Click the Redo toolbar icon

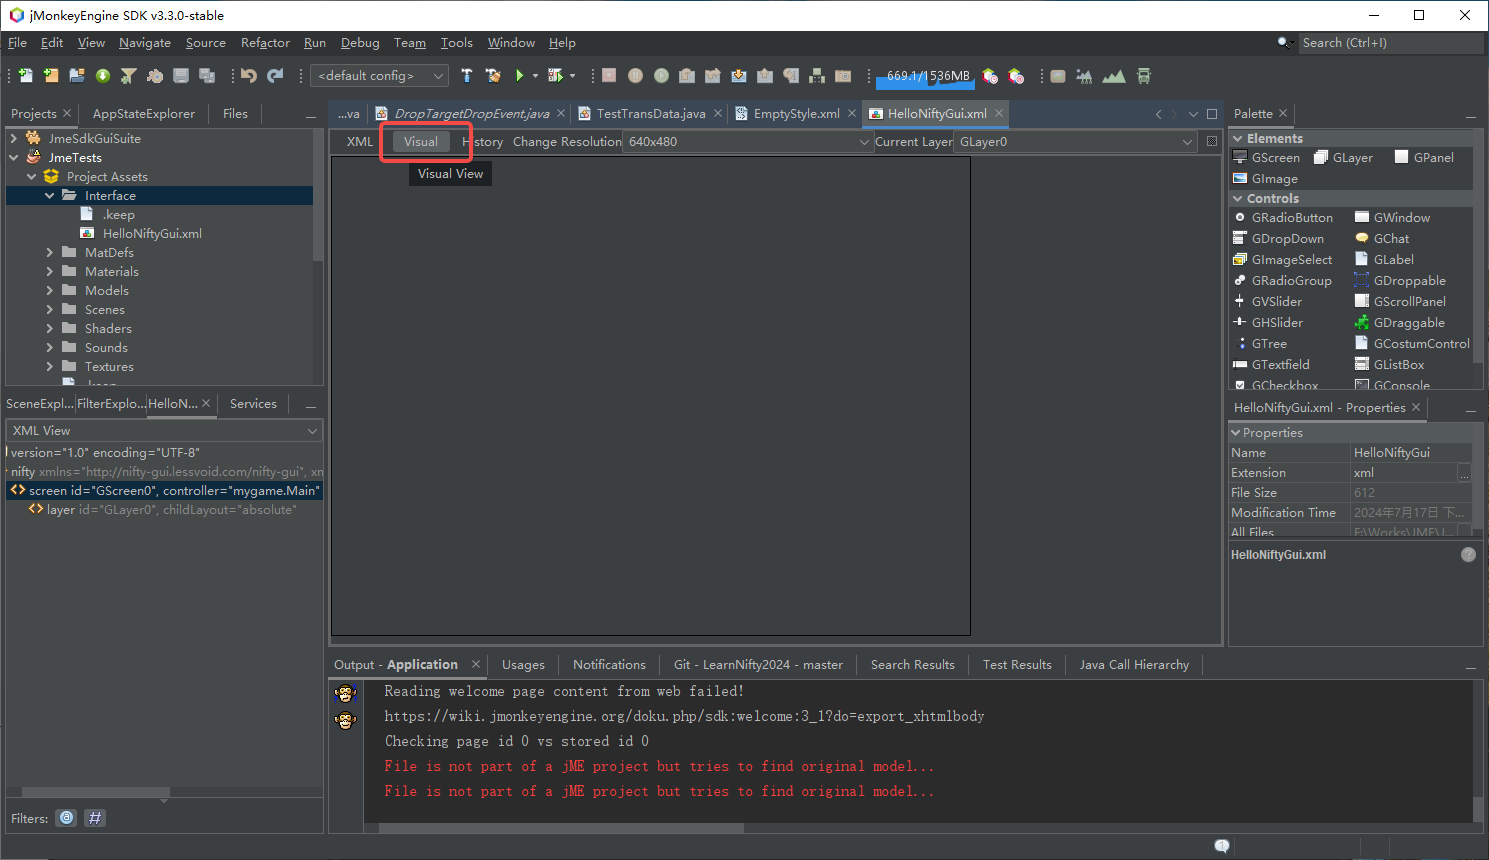[x=275, y=76]
